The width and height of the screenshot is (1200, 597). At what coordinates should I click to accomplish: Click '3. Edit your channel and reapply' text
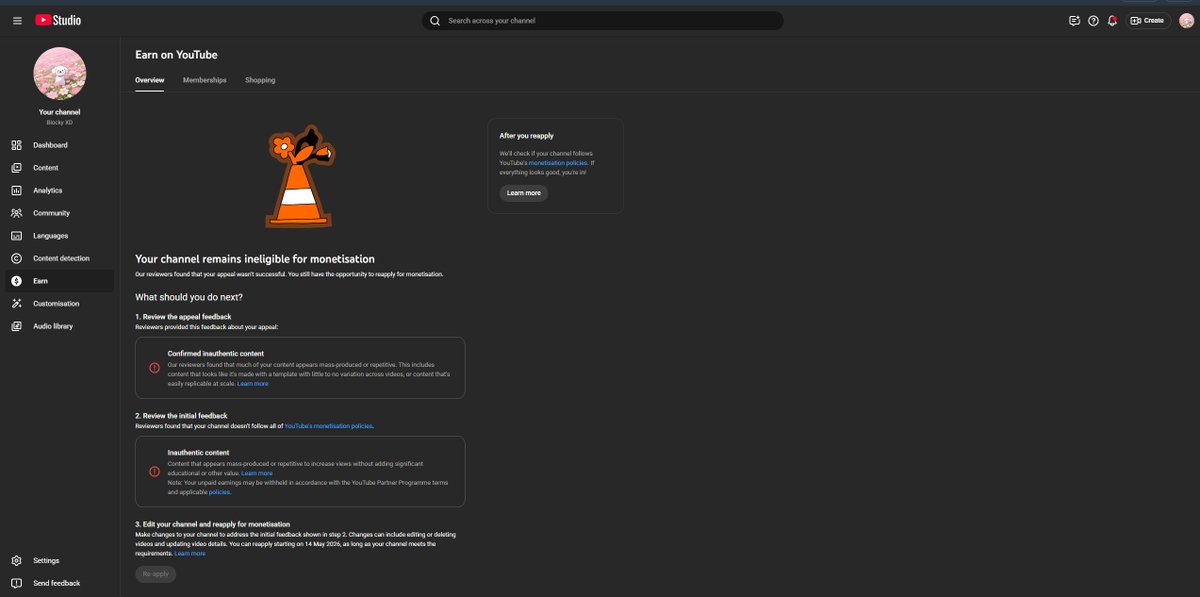(x=212, y=524)
